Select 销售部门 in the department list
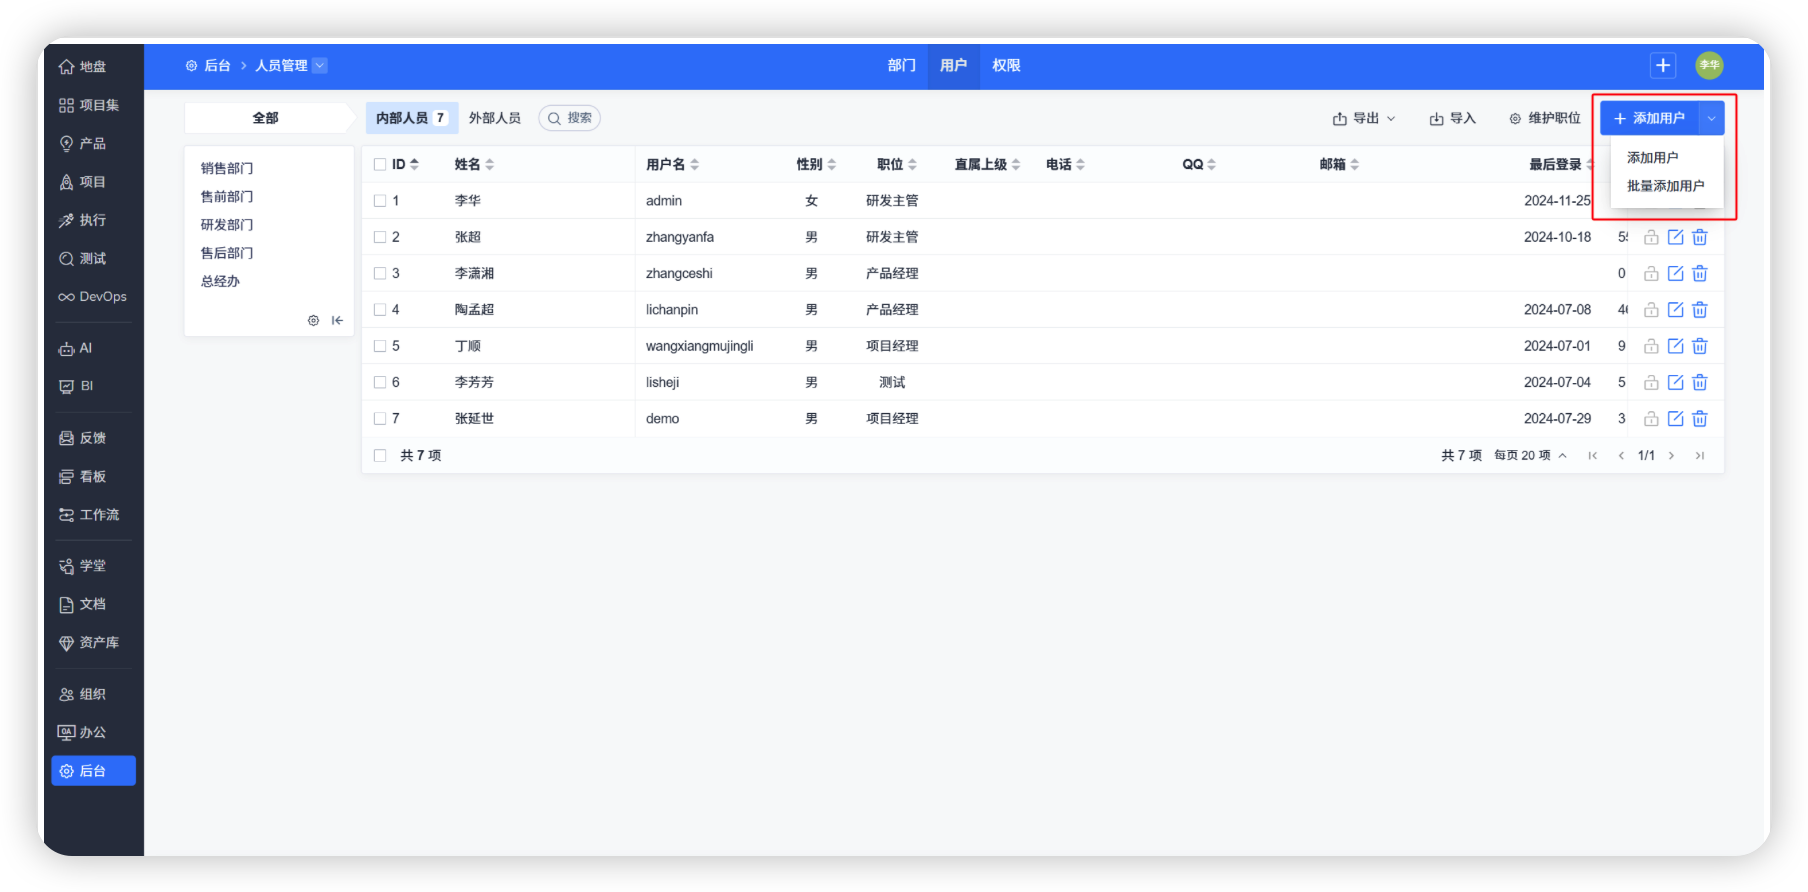Viewport: 1808px width, 892px height. (227, 168)
